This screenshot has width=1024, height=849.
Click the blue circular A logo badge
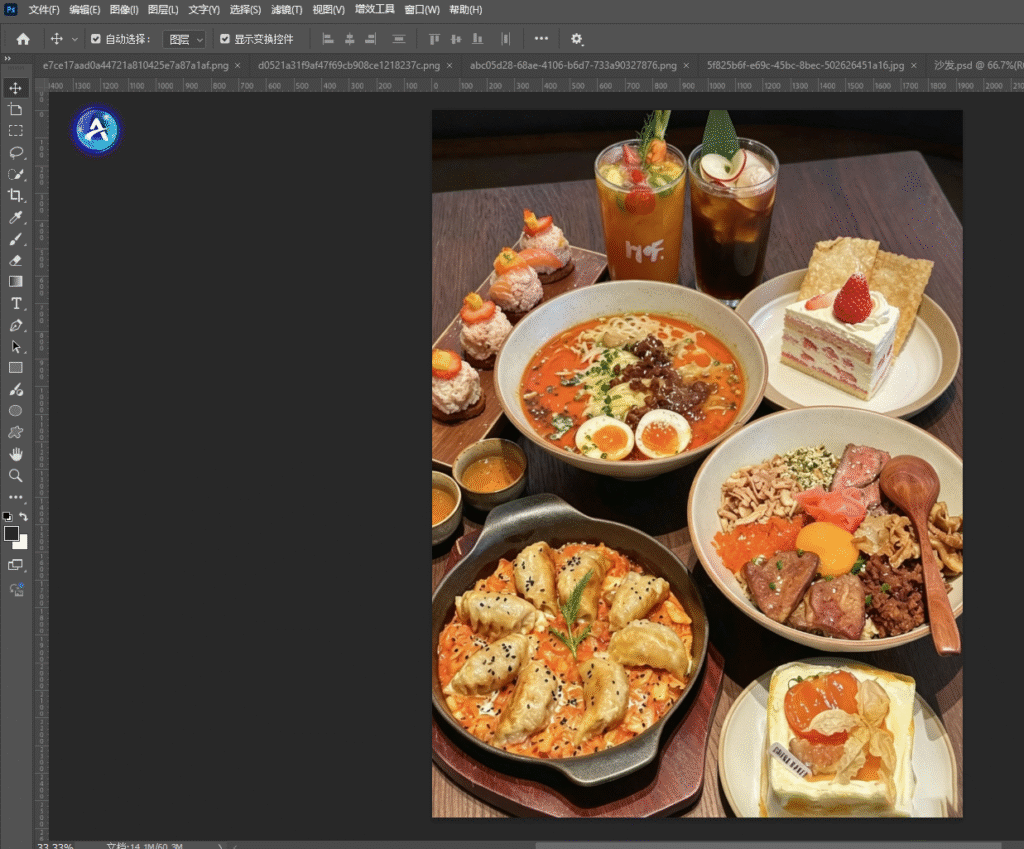click(x=97, y=130)
